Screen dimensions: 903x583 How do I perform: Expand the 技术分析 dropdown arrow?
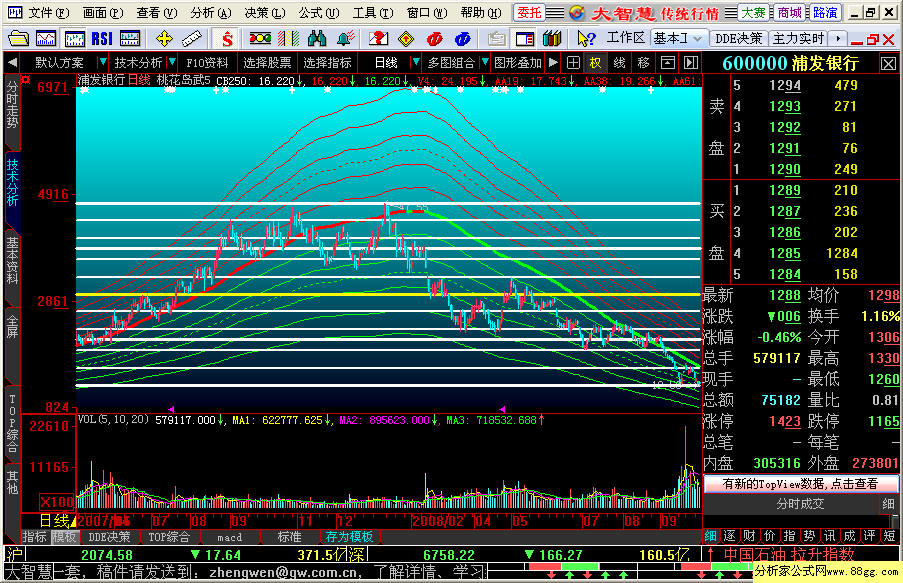(x=172, y=62)
